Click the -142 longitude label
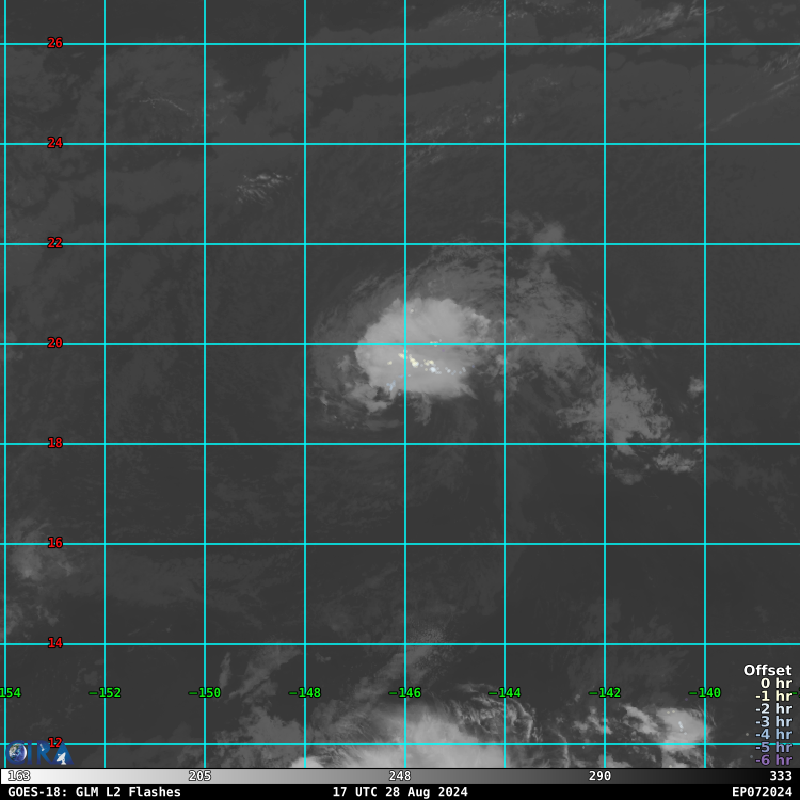This screenshot has height=800, width=800. coord(604,693)
